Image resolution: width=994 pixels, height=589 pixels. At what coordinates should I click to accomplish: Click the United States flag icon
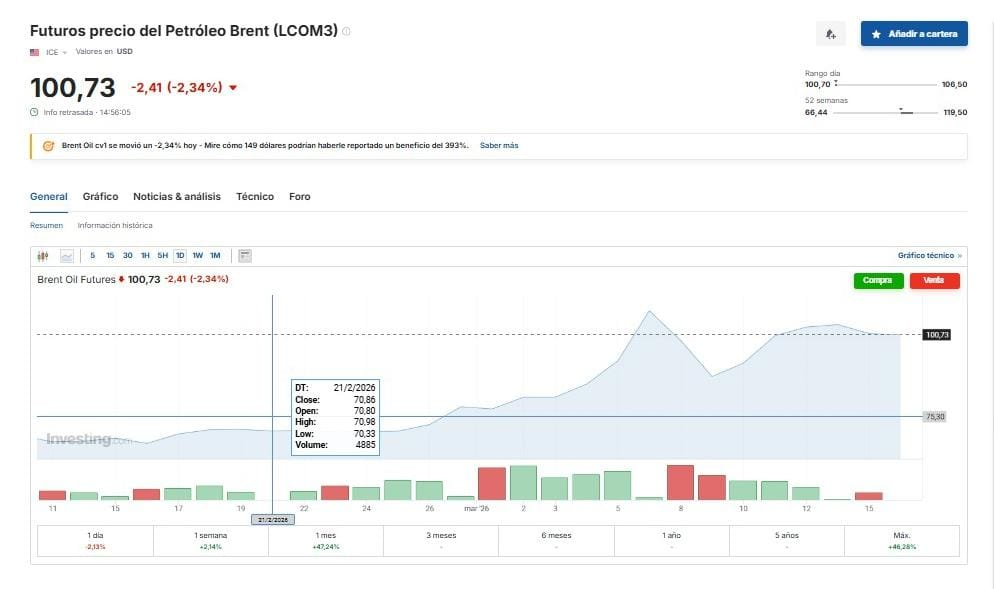click(35, 52)
